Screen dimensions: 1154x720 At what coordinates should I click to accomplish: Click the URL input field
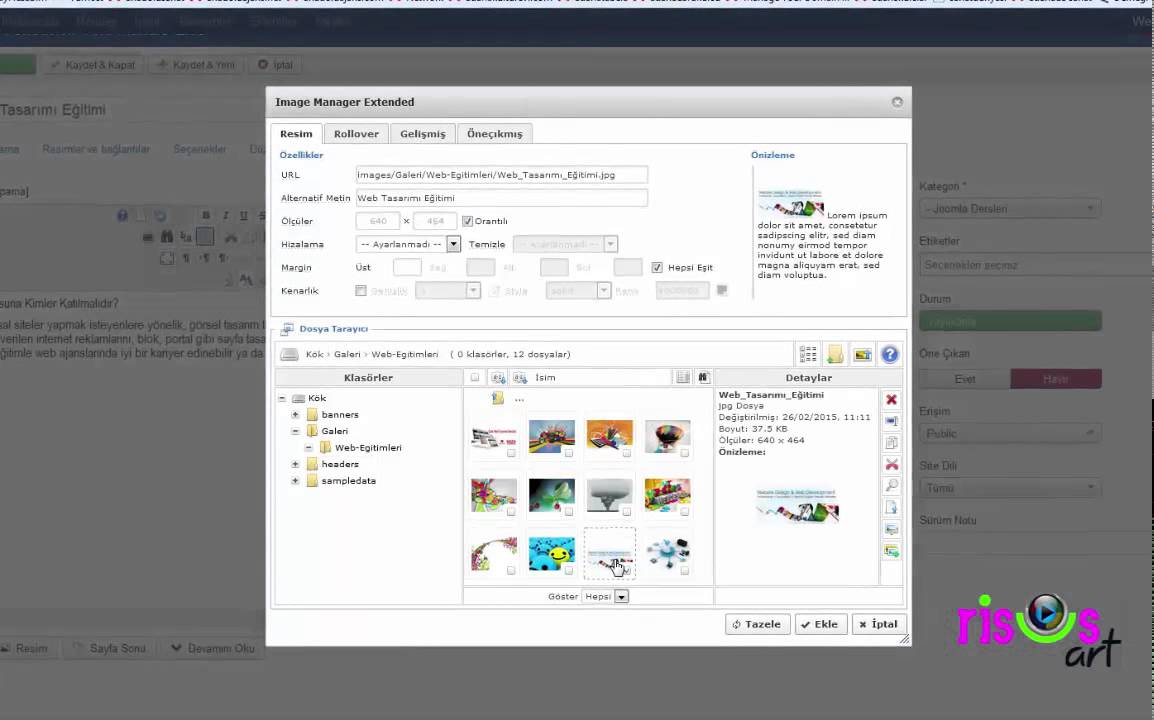click(502, 174)
